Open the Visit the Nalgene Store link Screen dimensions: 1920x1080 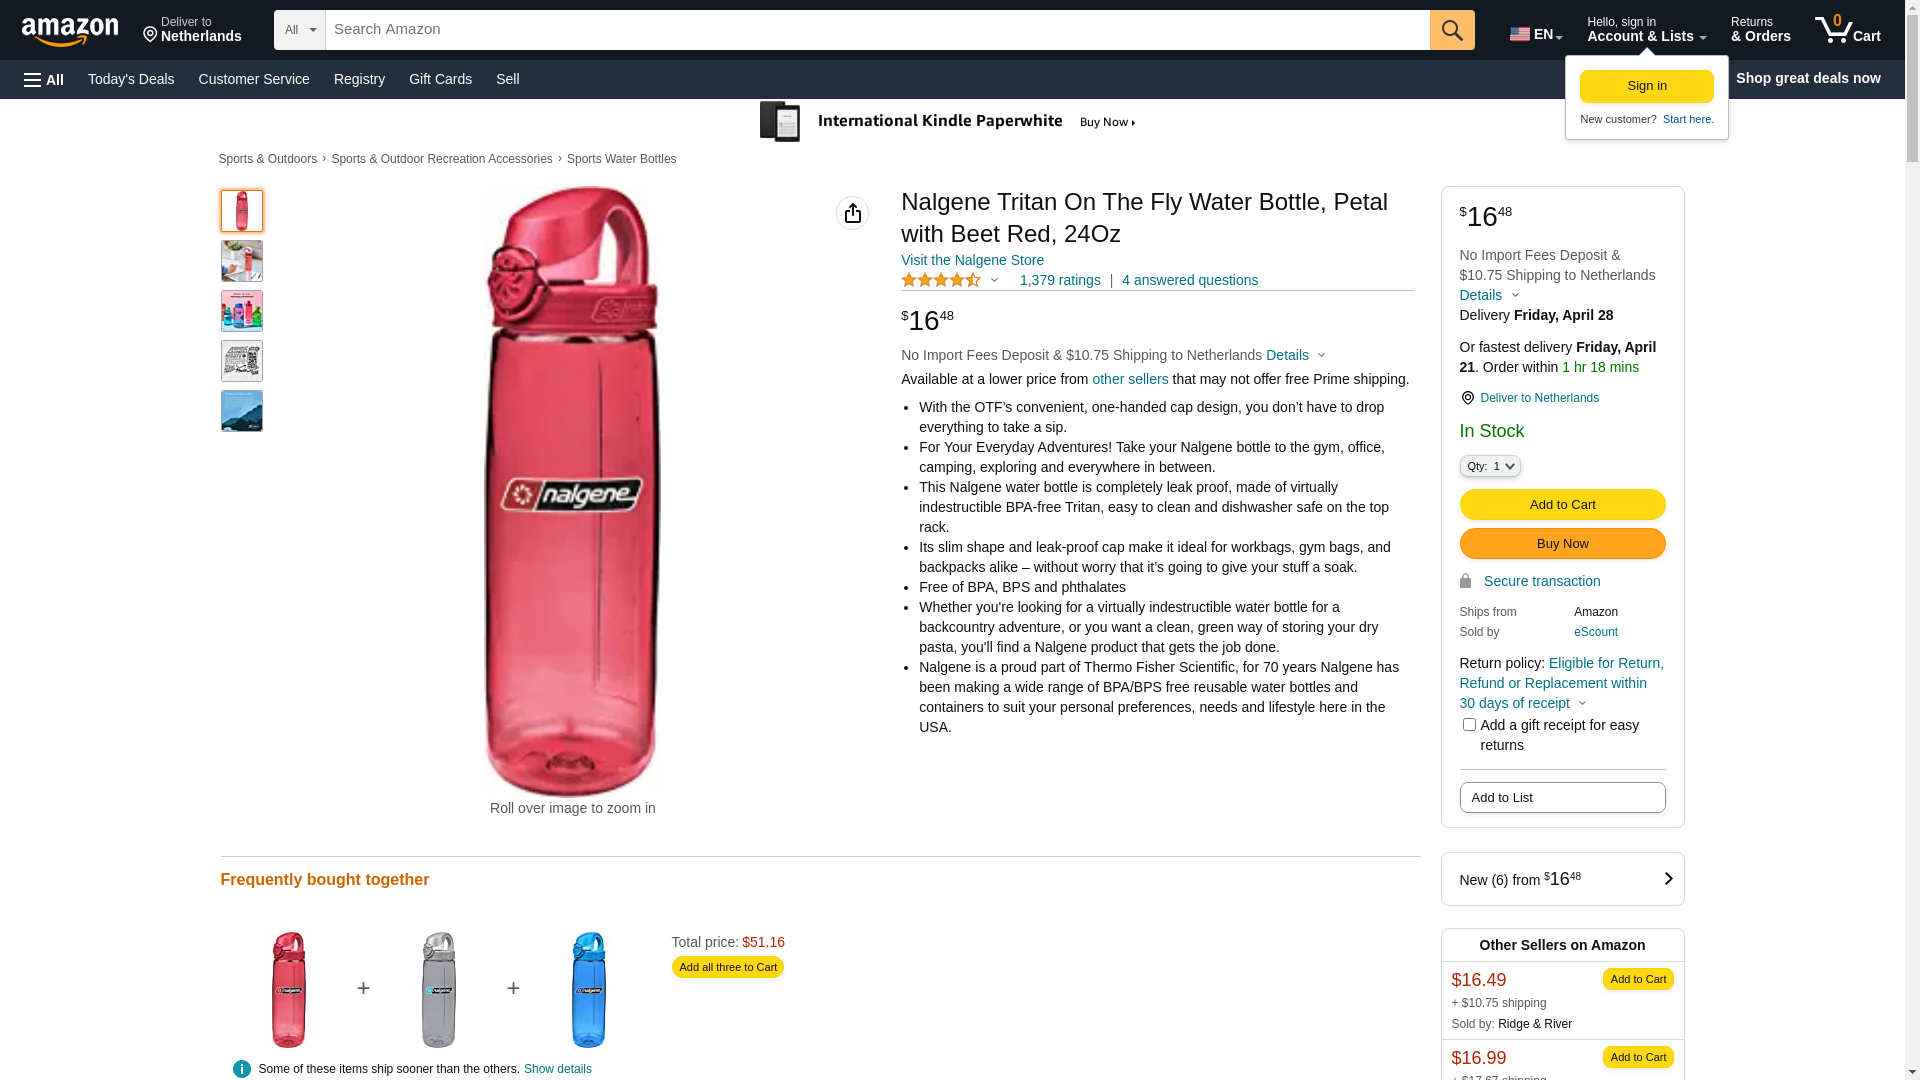pos(972,260)
